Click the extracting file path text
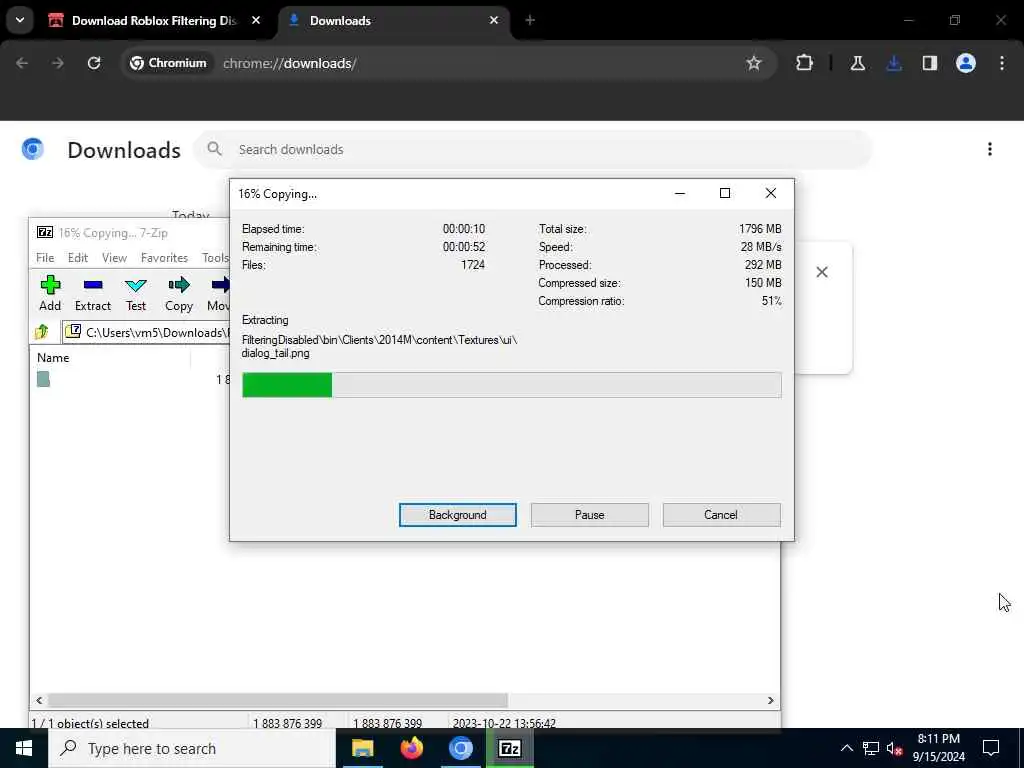This screenshot has width=1024, height=768. (379, 347)
